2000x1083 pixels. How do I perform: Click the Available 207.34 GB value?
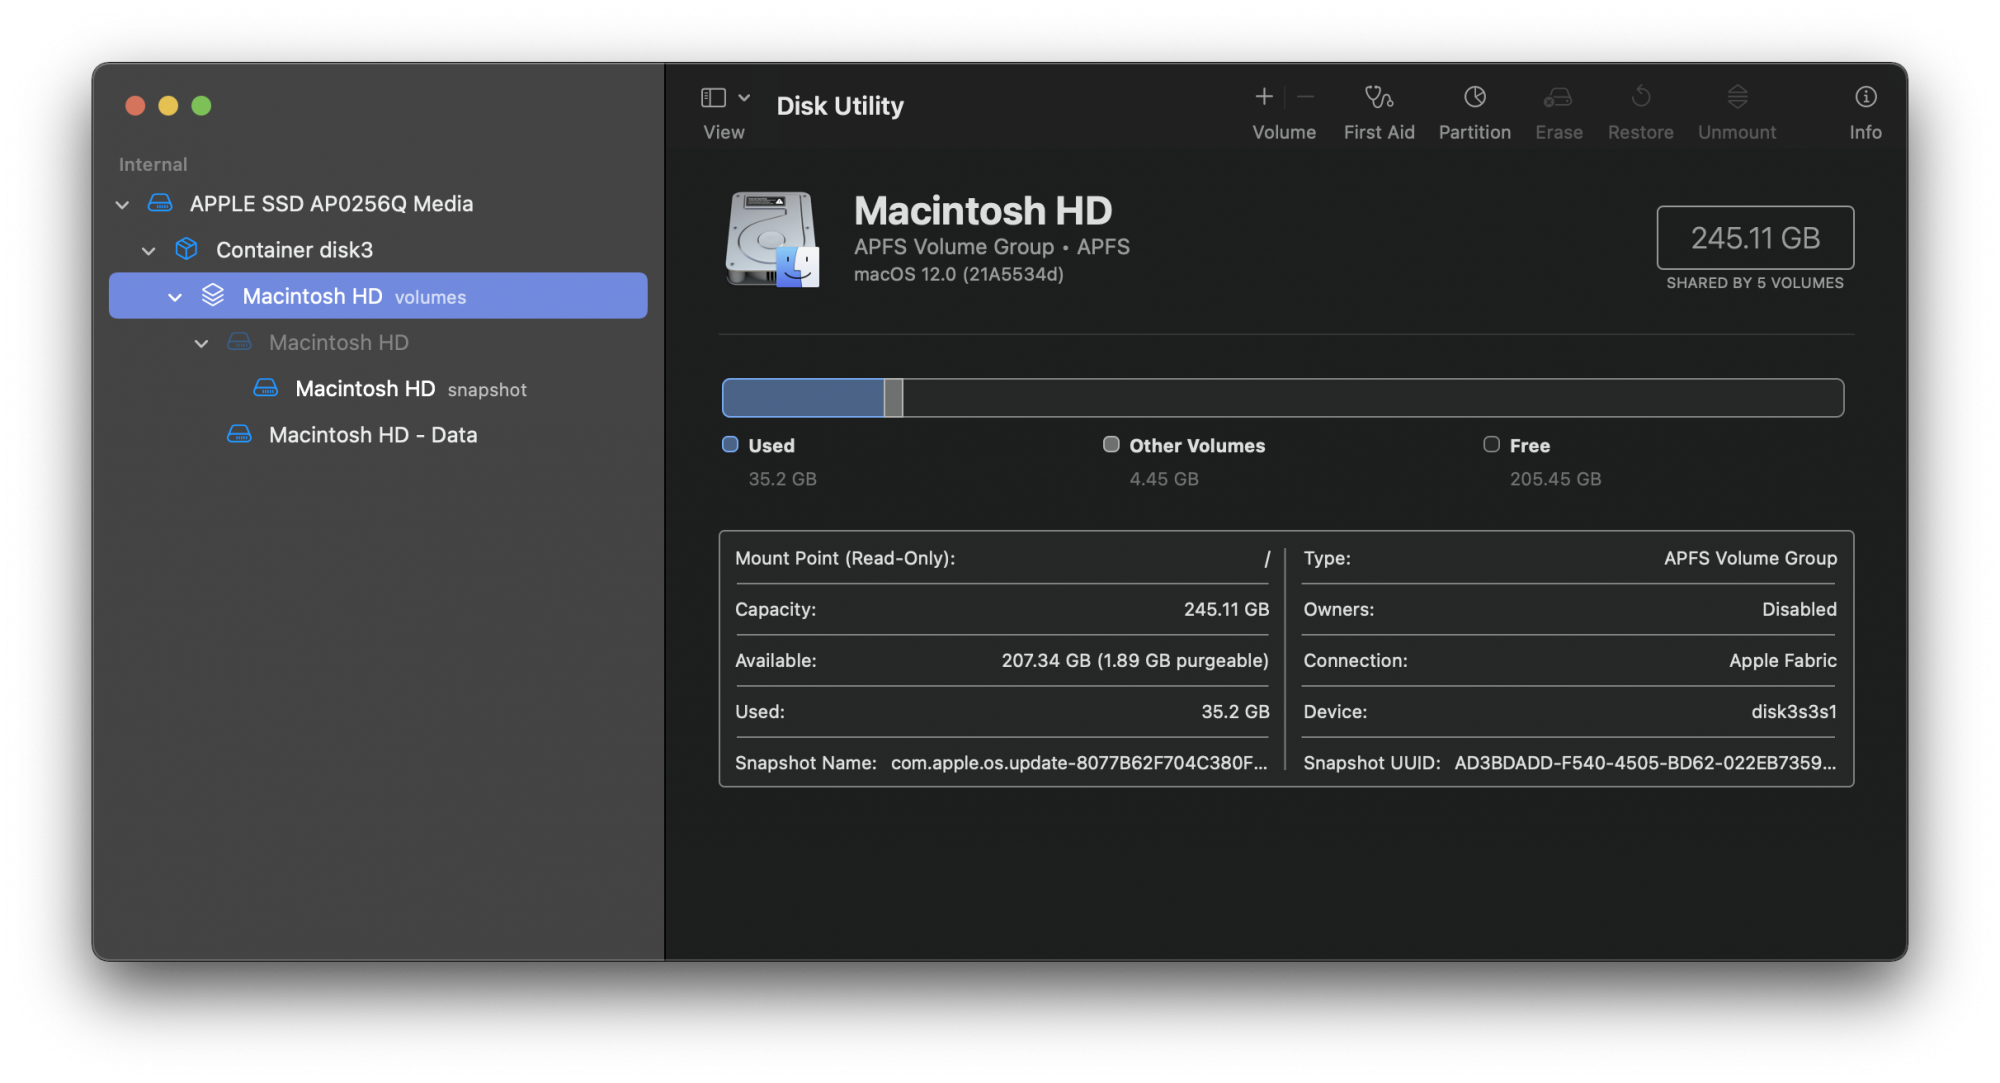point(1135,661)
